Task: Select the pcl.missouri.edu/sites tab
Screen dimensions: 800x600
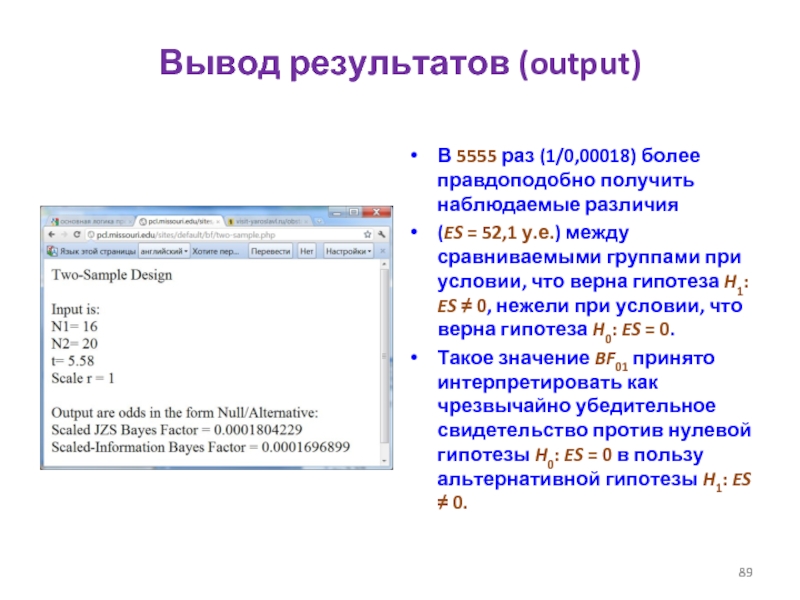Action: [180, 221]
